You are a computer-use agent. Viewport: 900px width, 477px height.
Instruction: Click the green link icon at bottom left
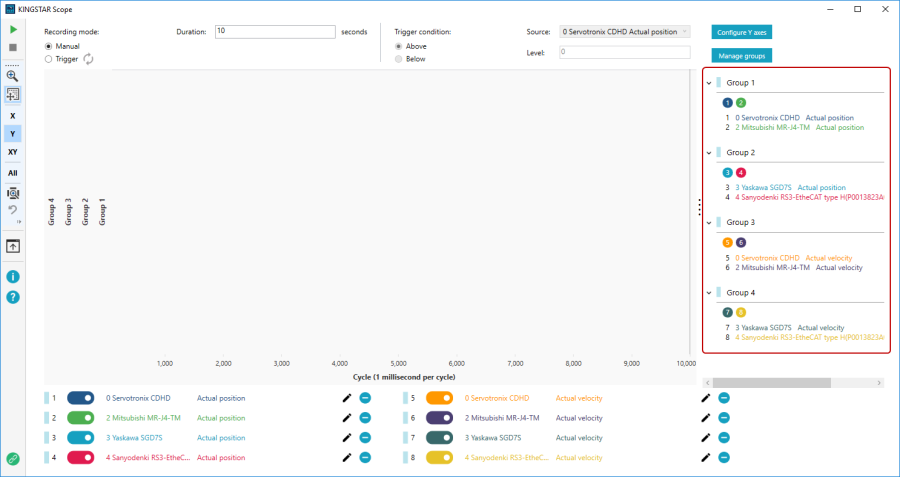point(13,459)
